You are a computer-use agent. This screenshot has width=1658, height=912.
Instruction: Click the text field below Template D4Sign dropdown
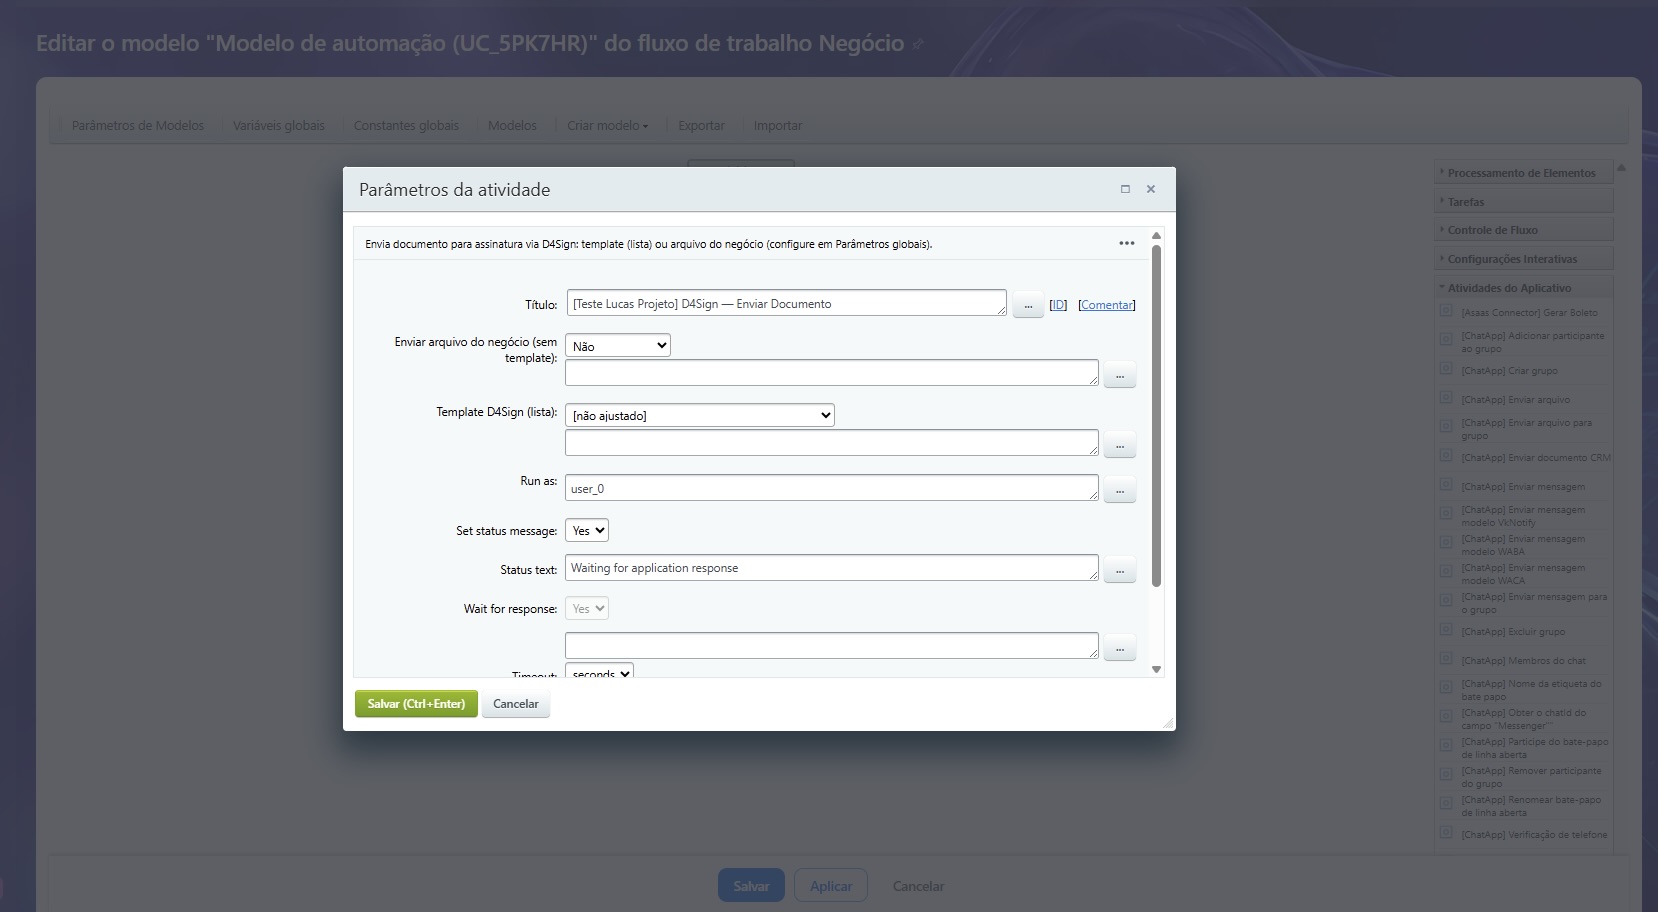coord(832,442)
